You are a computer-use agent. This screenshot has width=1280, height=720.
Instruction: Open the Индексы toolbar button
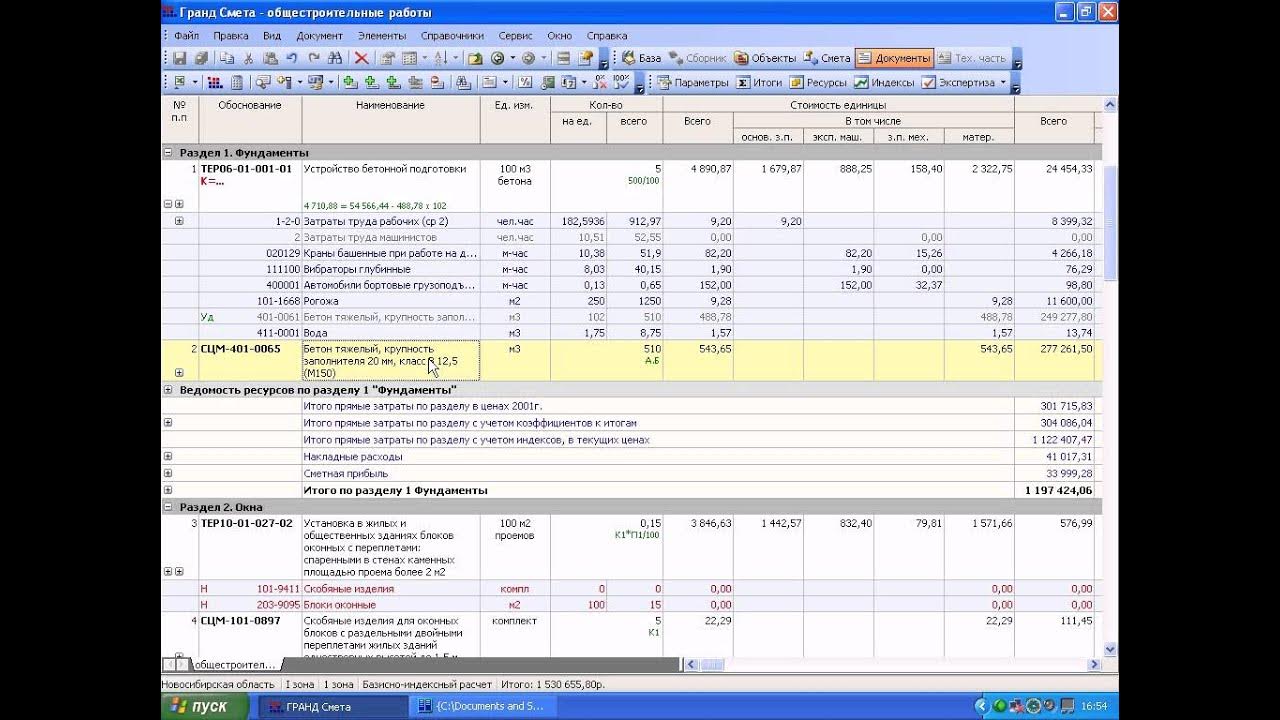click(884, 83)
